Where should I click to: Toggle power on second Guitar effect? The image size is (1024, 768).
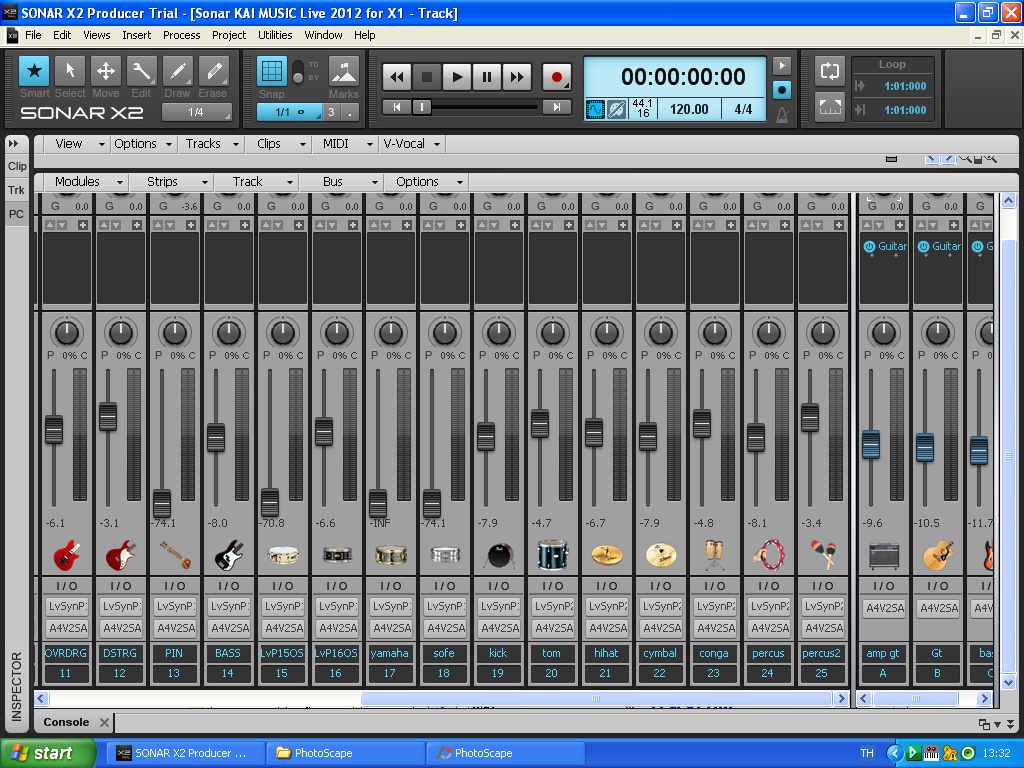point(923,246)
